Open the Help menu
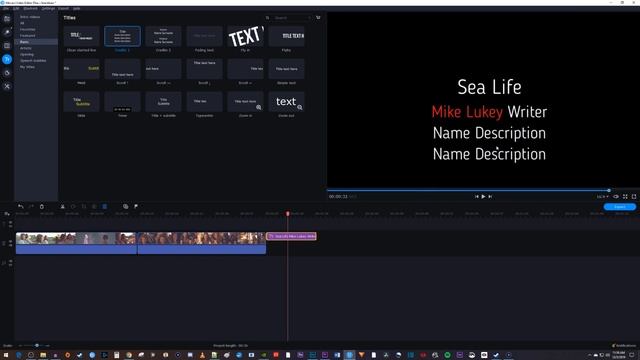Screen dimensions: 640x360 click(x=76, y=8)
